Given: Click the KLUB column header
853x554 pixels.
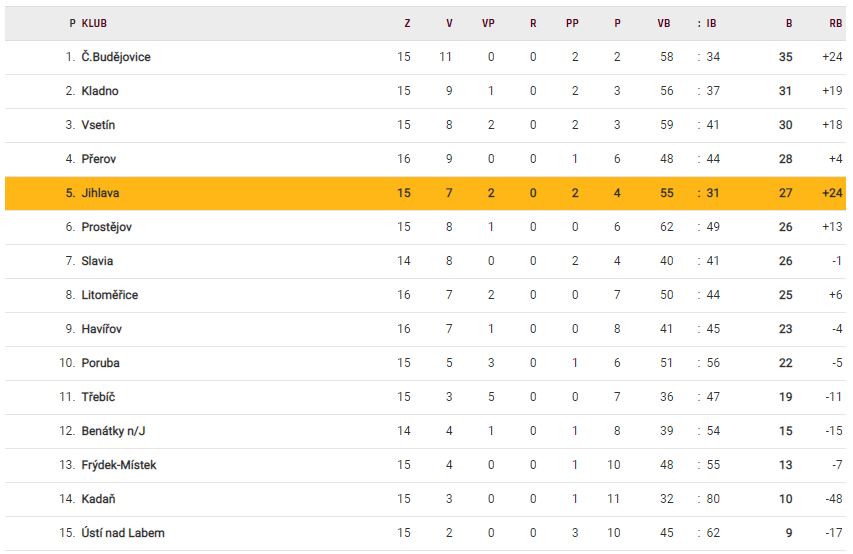Looking at the screenshot, I should coord(94,23).
